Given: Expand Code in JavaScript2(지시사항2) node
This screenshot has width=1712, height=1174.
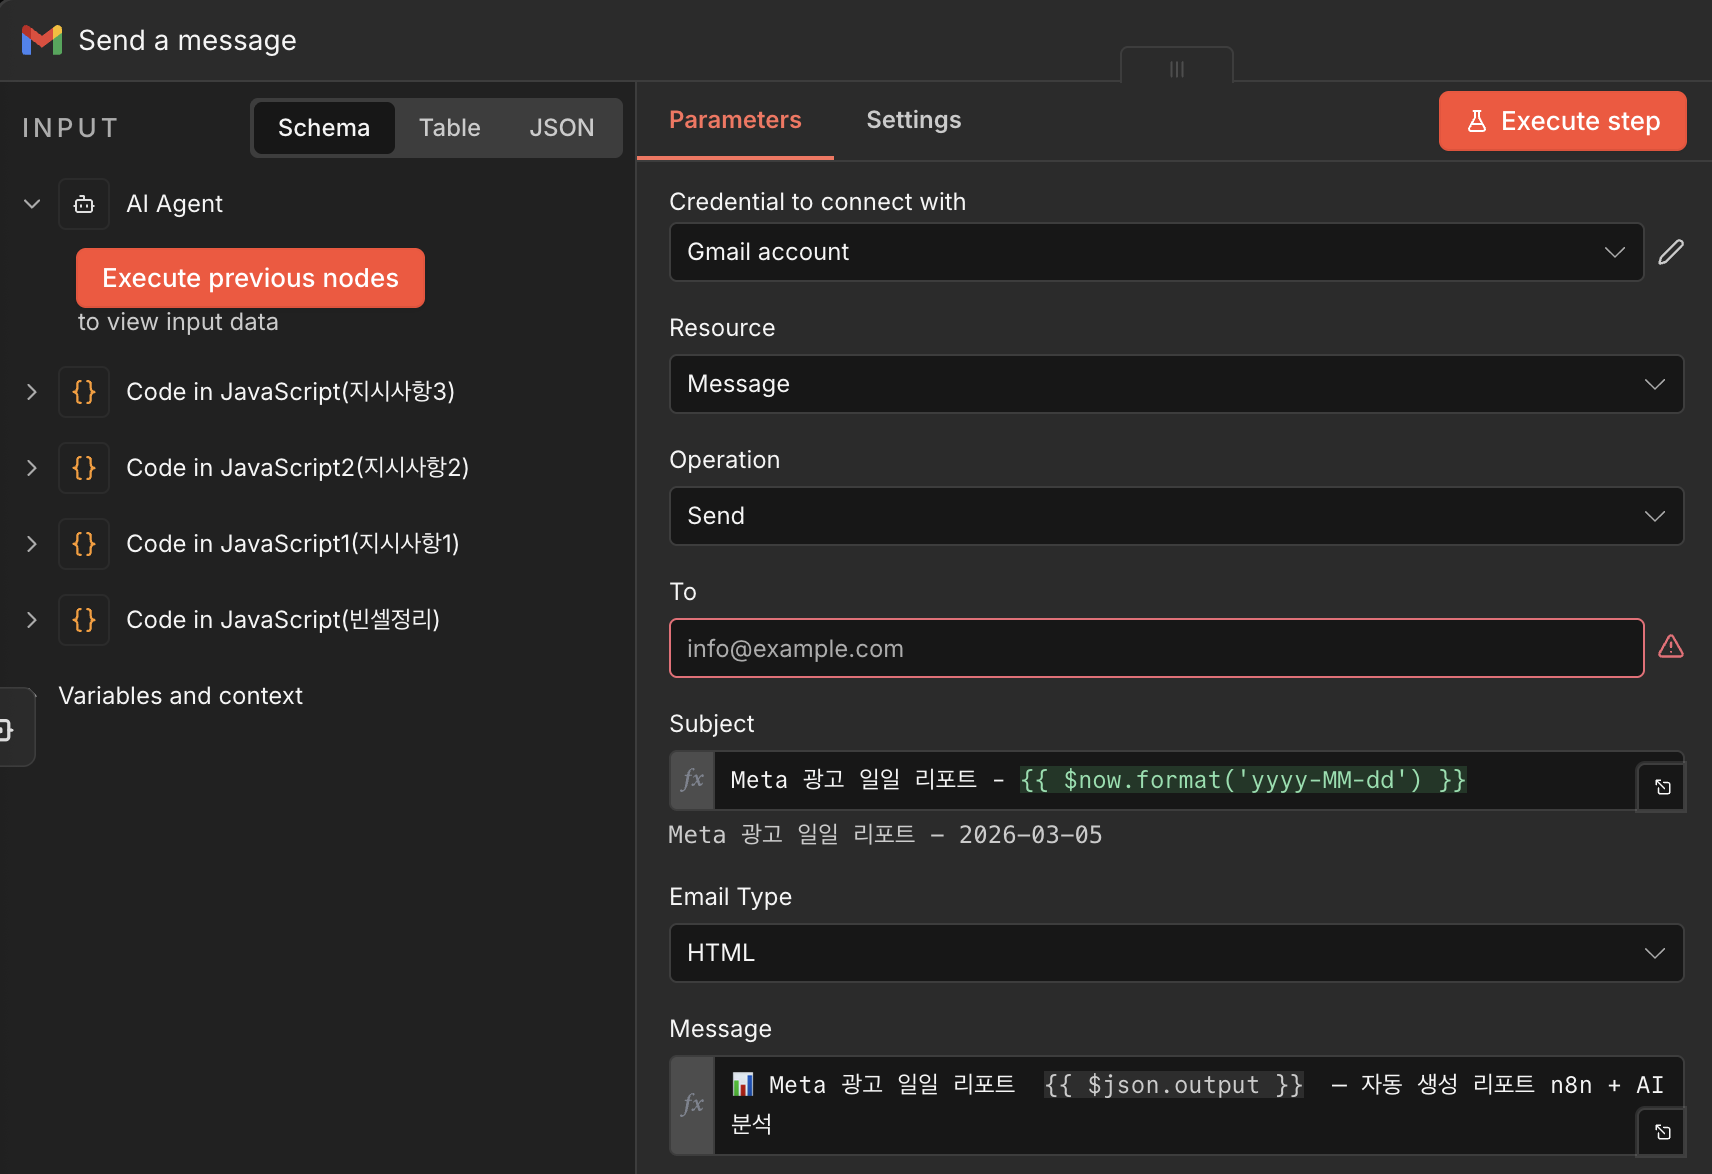Looking at the screenshot, I should [32, 468].
